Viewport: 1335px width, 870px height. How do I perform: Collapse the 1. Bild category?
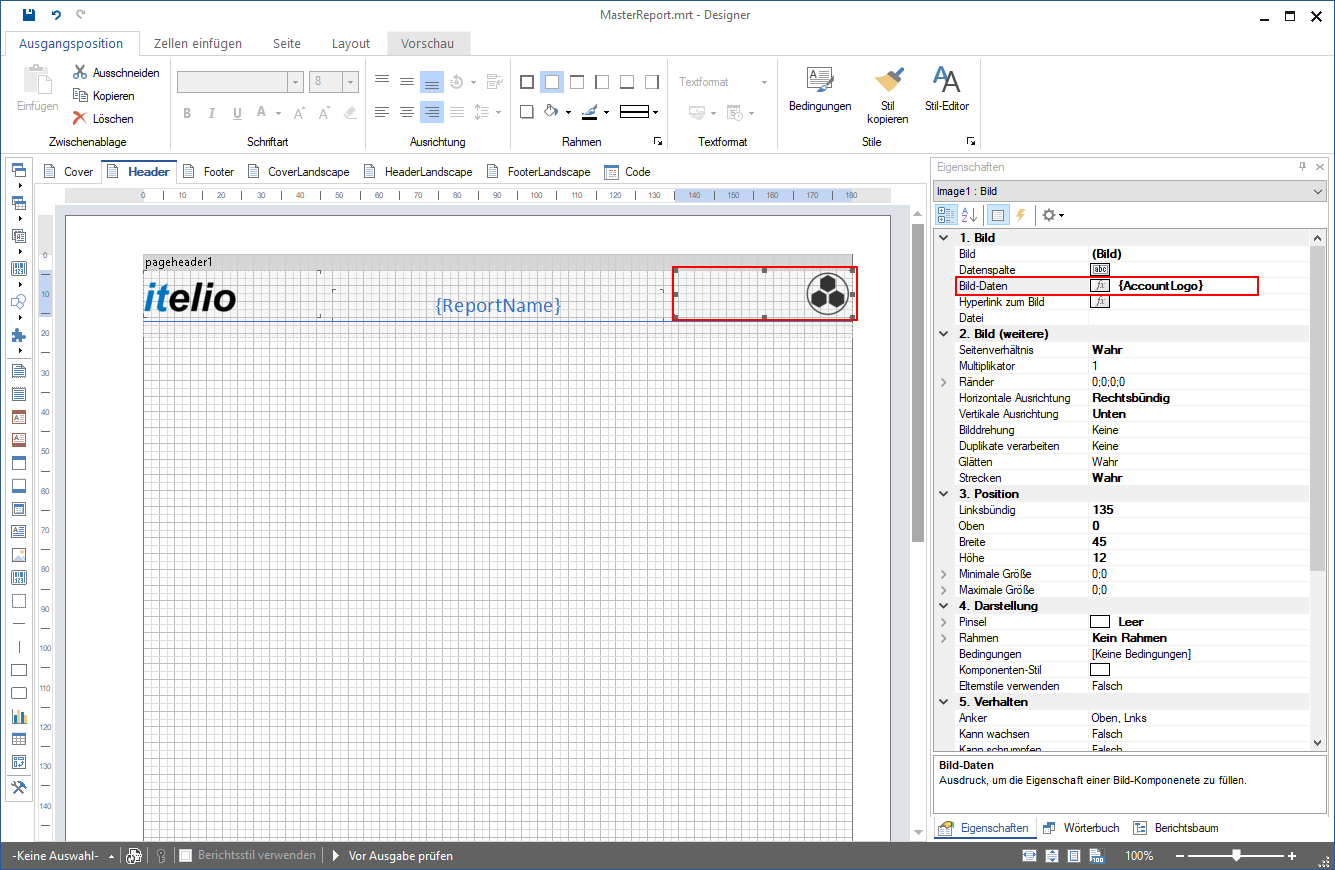[x=944, y=238]
